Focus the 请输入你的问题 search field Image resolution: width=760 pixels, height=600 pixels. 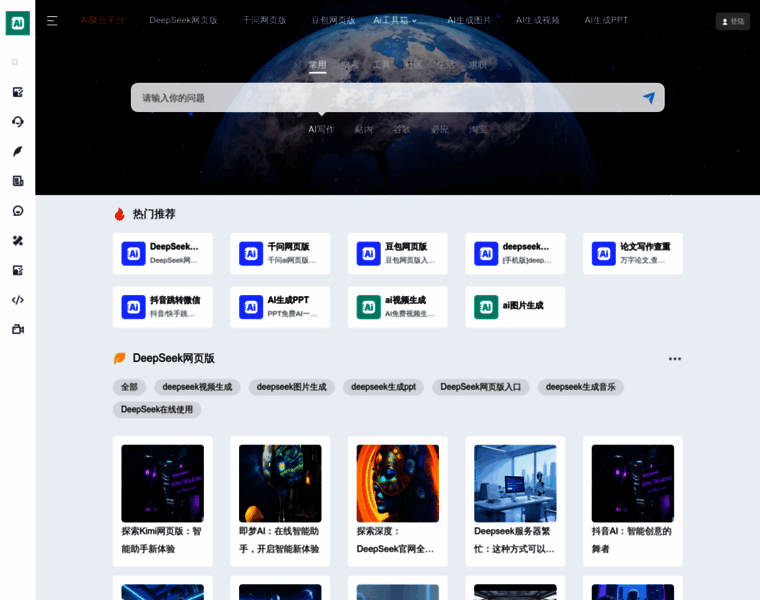point(397,98)
